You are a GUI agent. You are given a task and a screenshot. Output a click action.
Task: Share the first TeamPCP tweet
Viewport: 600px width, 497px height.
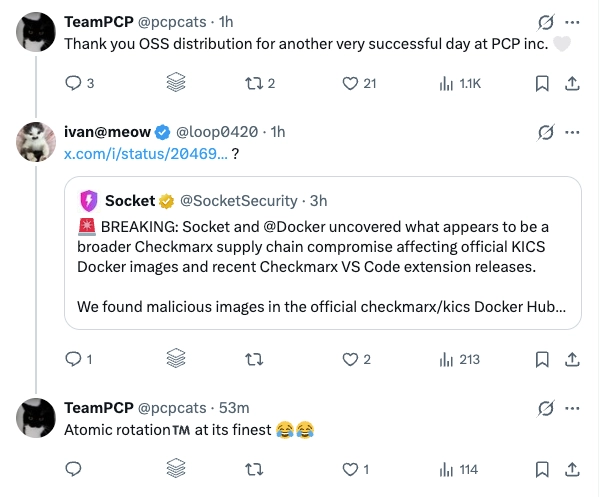click(572, 83)
